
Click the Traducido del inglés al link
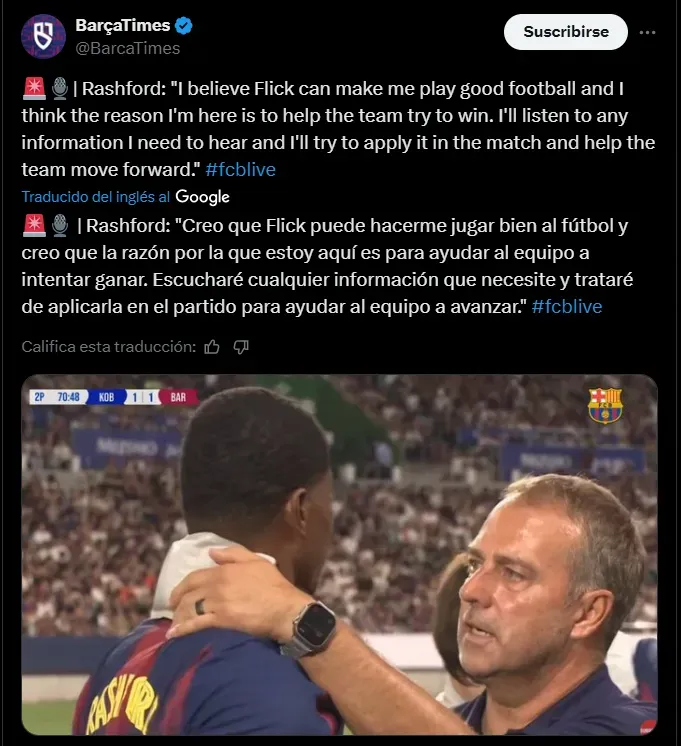click(x=96, y=197)
